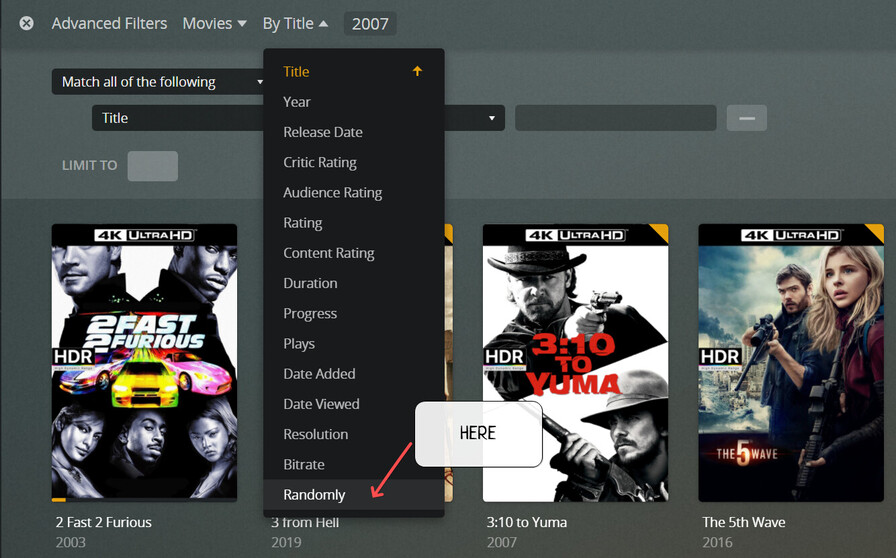Sort by Release Date
This screenshot has height=558, width=896.
coord(354,132)
